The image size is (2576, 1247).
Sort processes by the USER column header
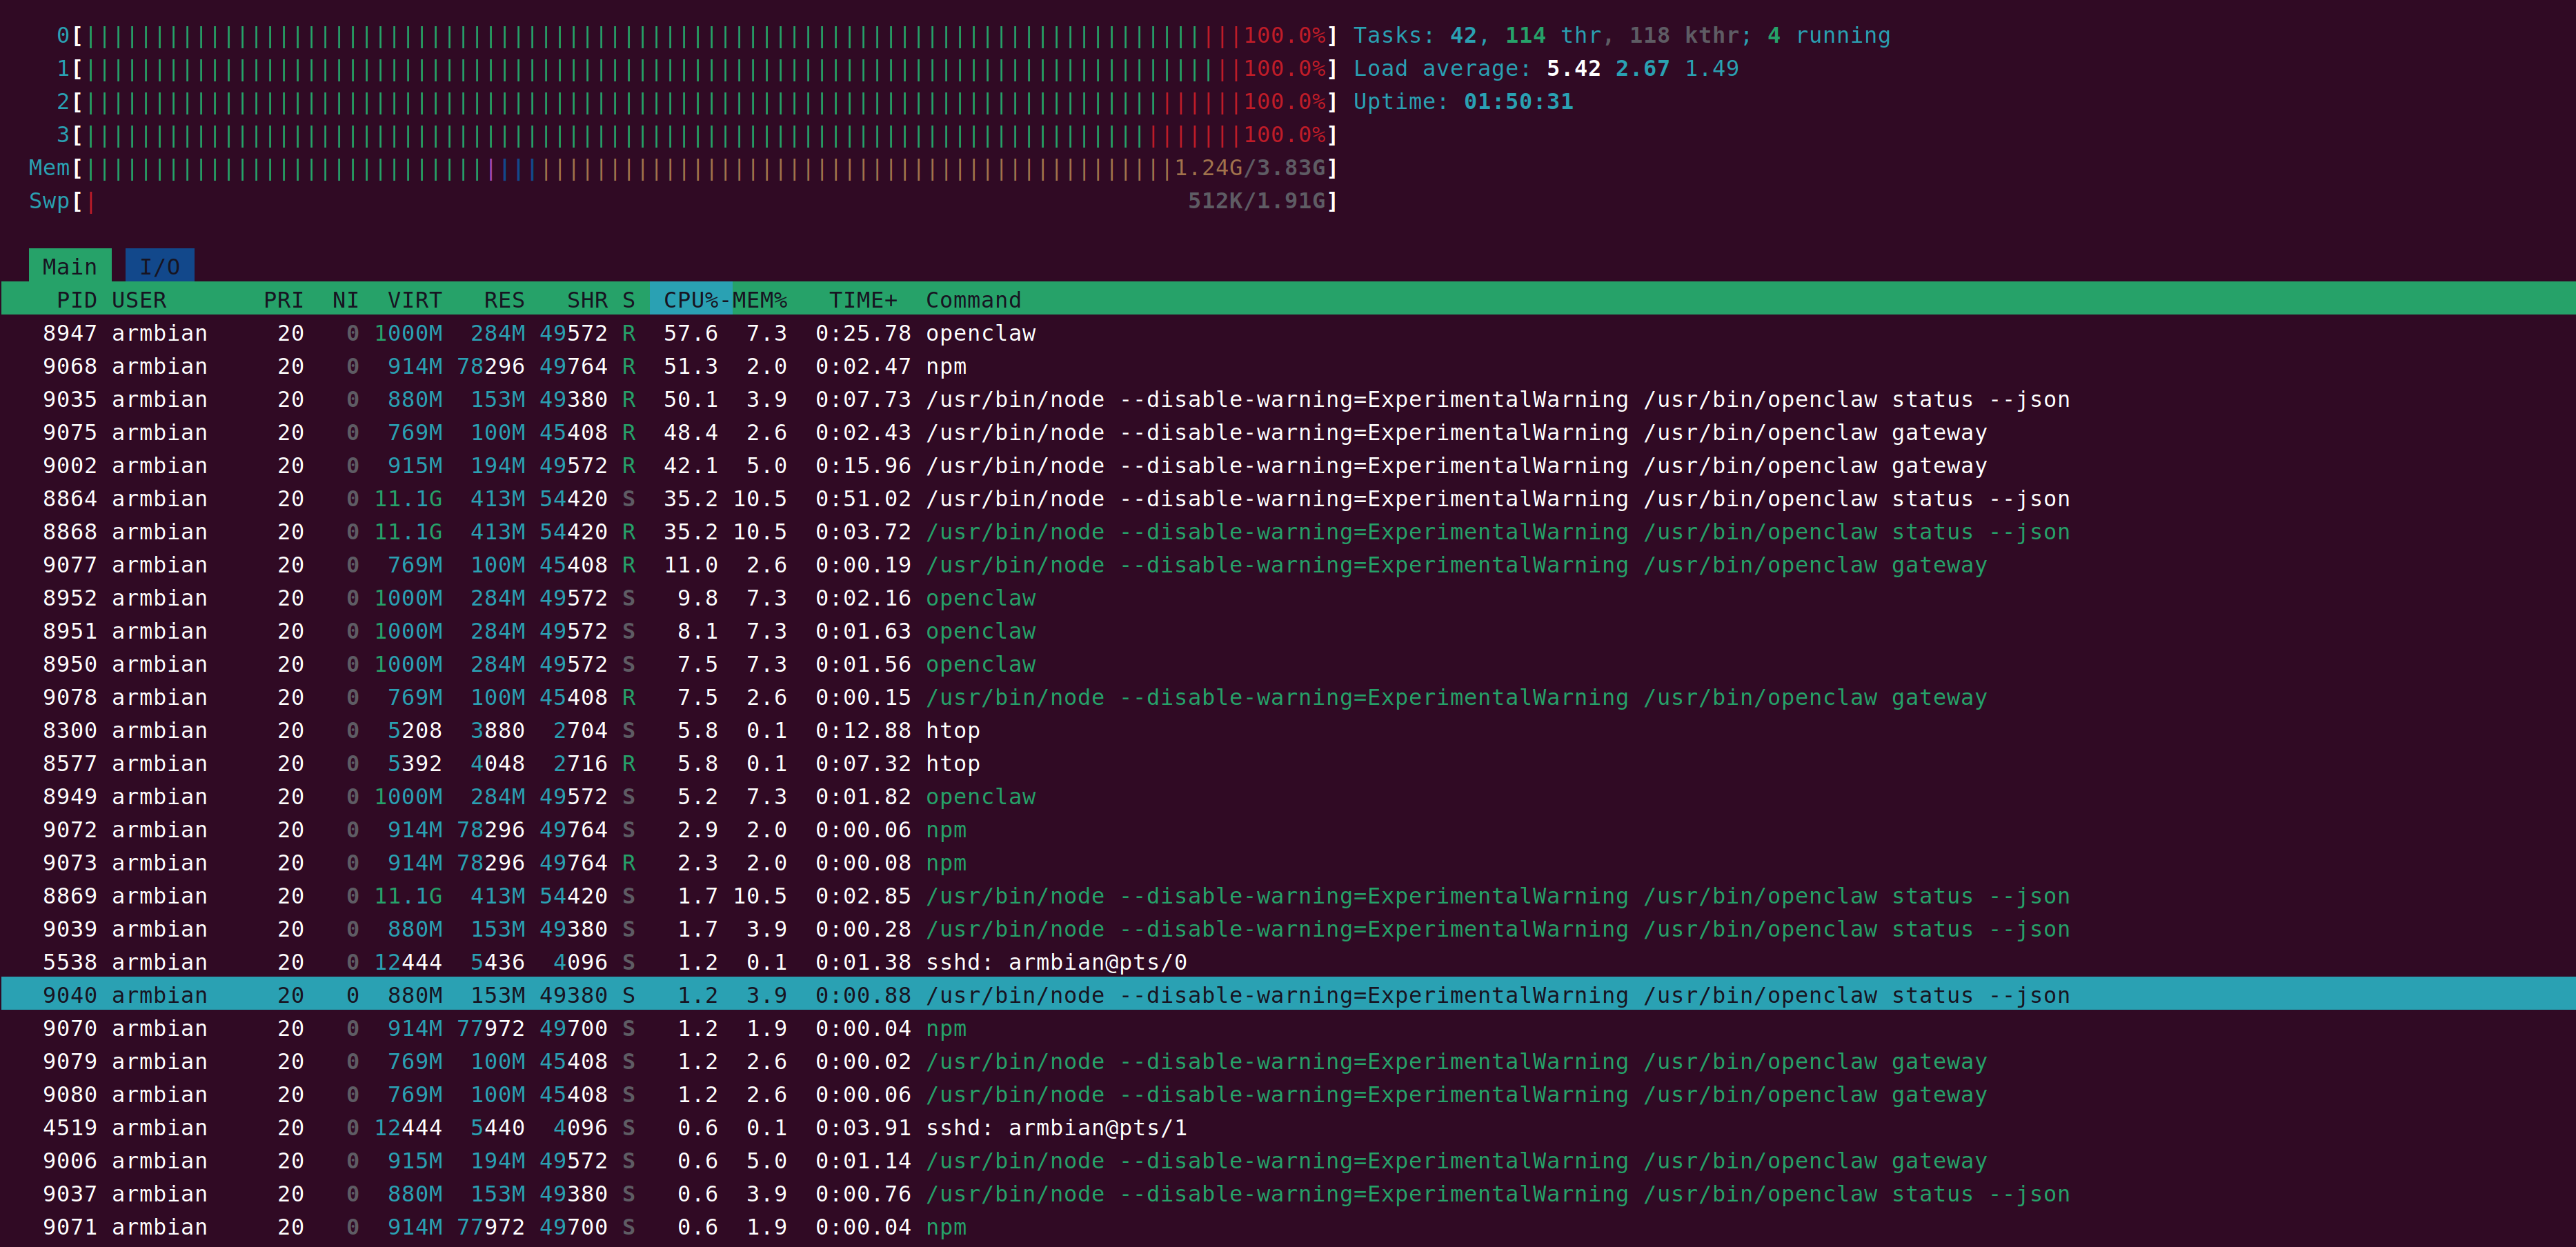pos(139,299)
